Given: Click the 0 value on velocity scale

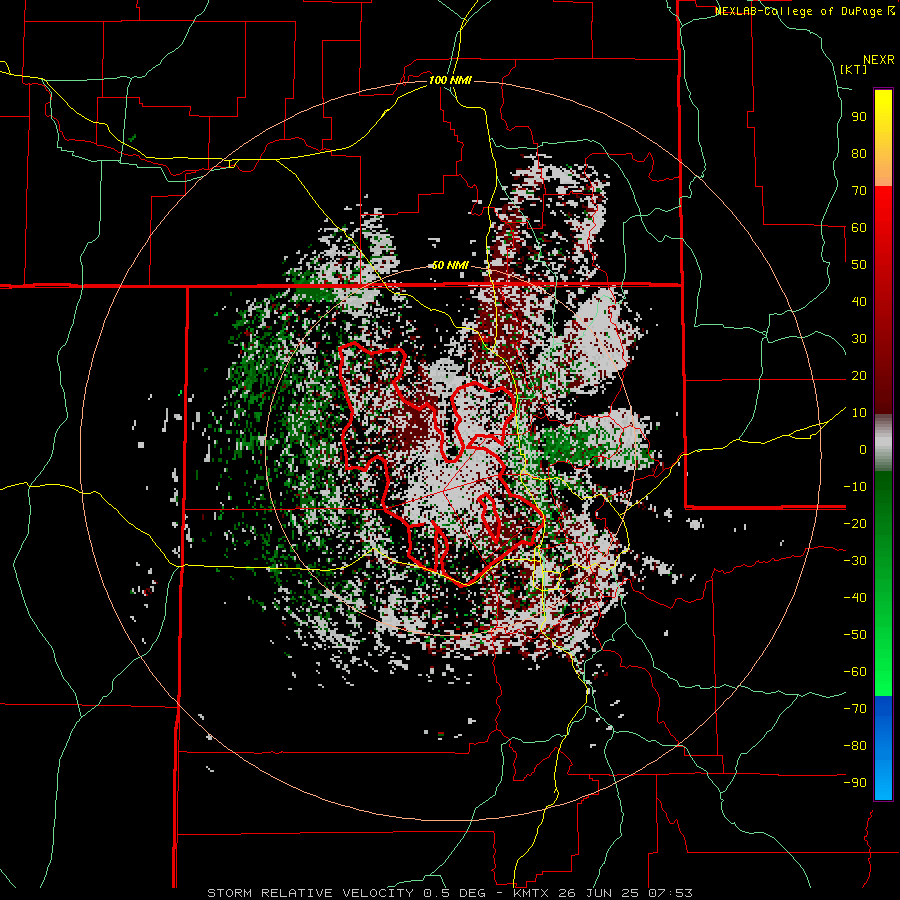Looking at the screenshot, I should coord(863,450).
